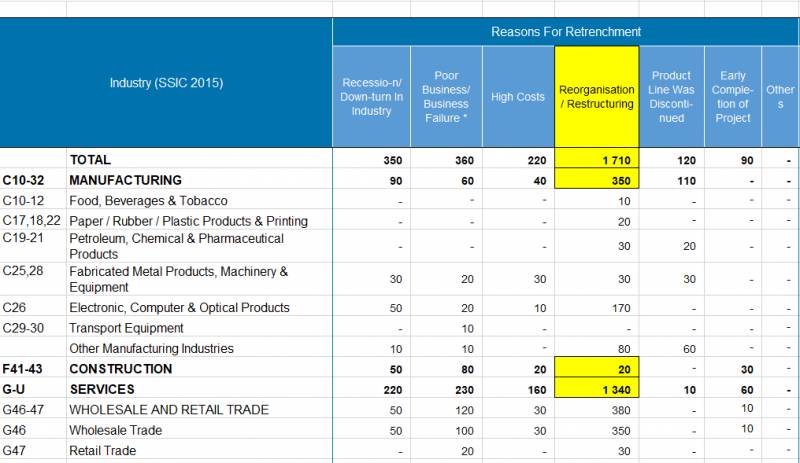Viewport: 800px width, 463px height.
Task: Select the 'G46-47' industry code cell
Action: point(33,410)
